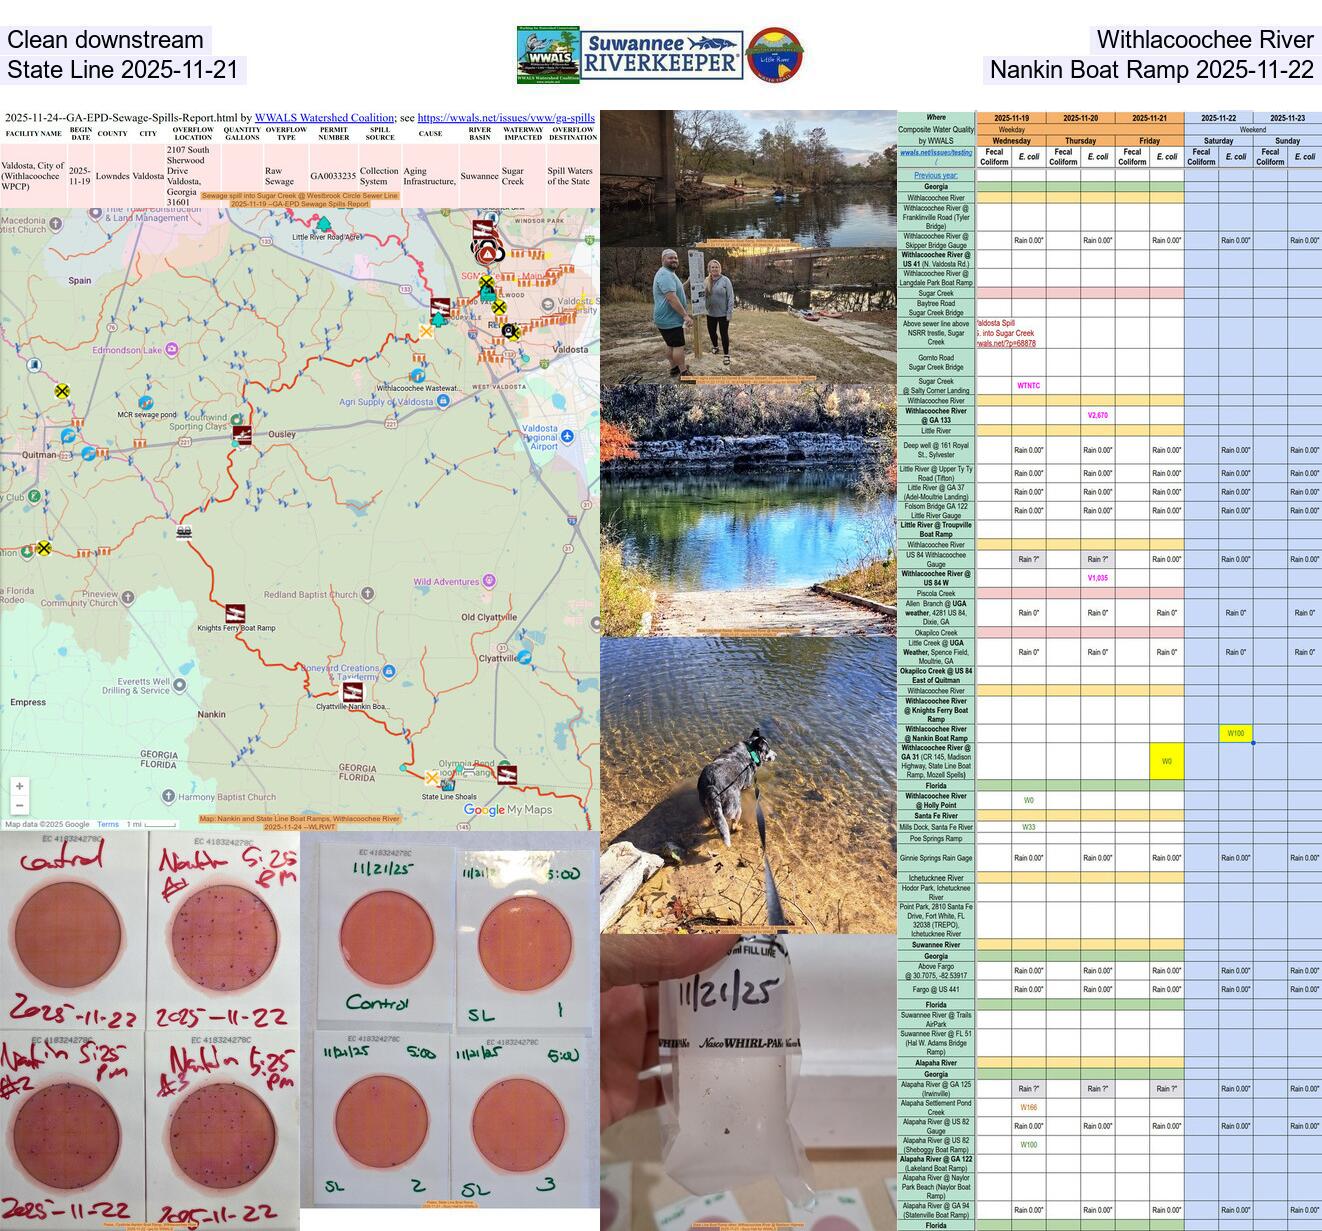Click the Wild Adventures map marker
1322x1231 pixels.
point(489,578)
